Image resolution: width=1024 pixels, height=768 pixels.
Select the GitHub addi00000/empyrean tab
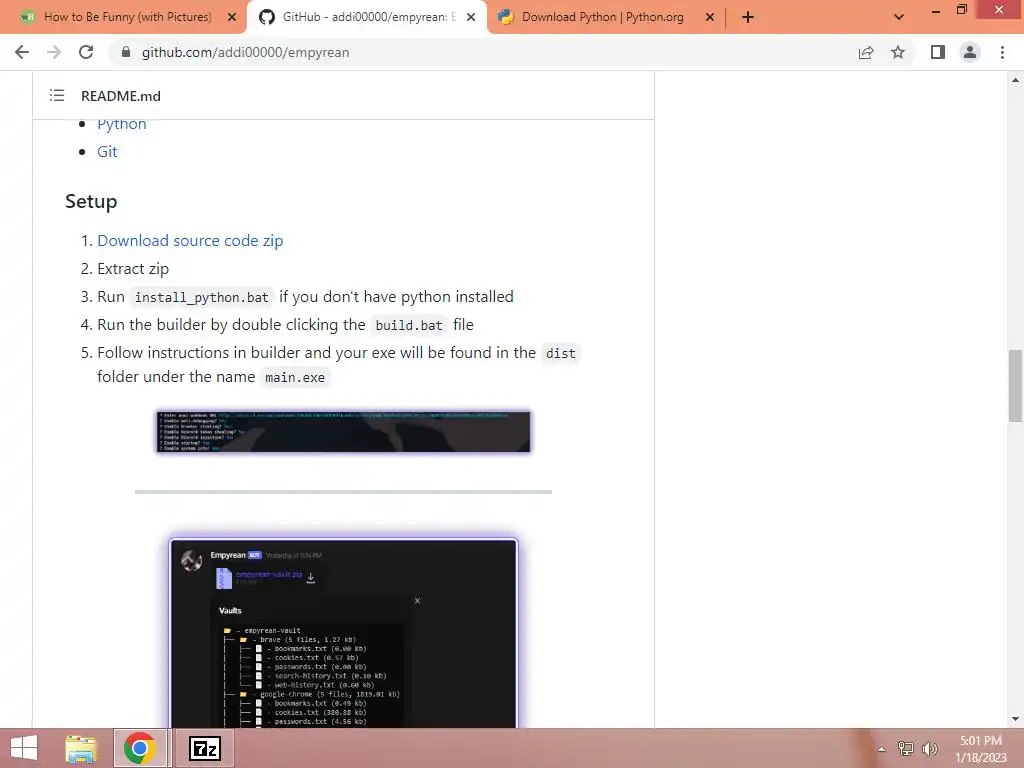click(x=366, y=17)
